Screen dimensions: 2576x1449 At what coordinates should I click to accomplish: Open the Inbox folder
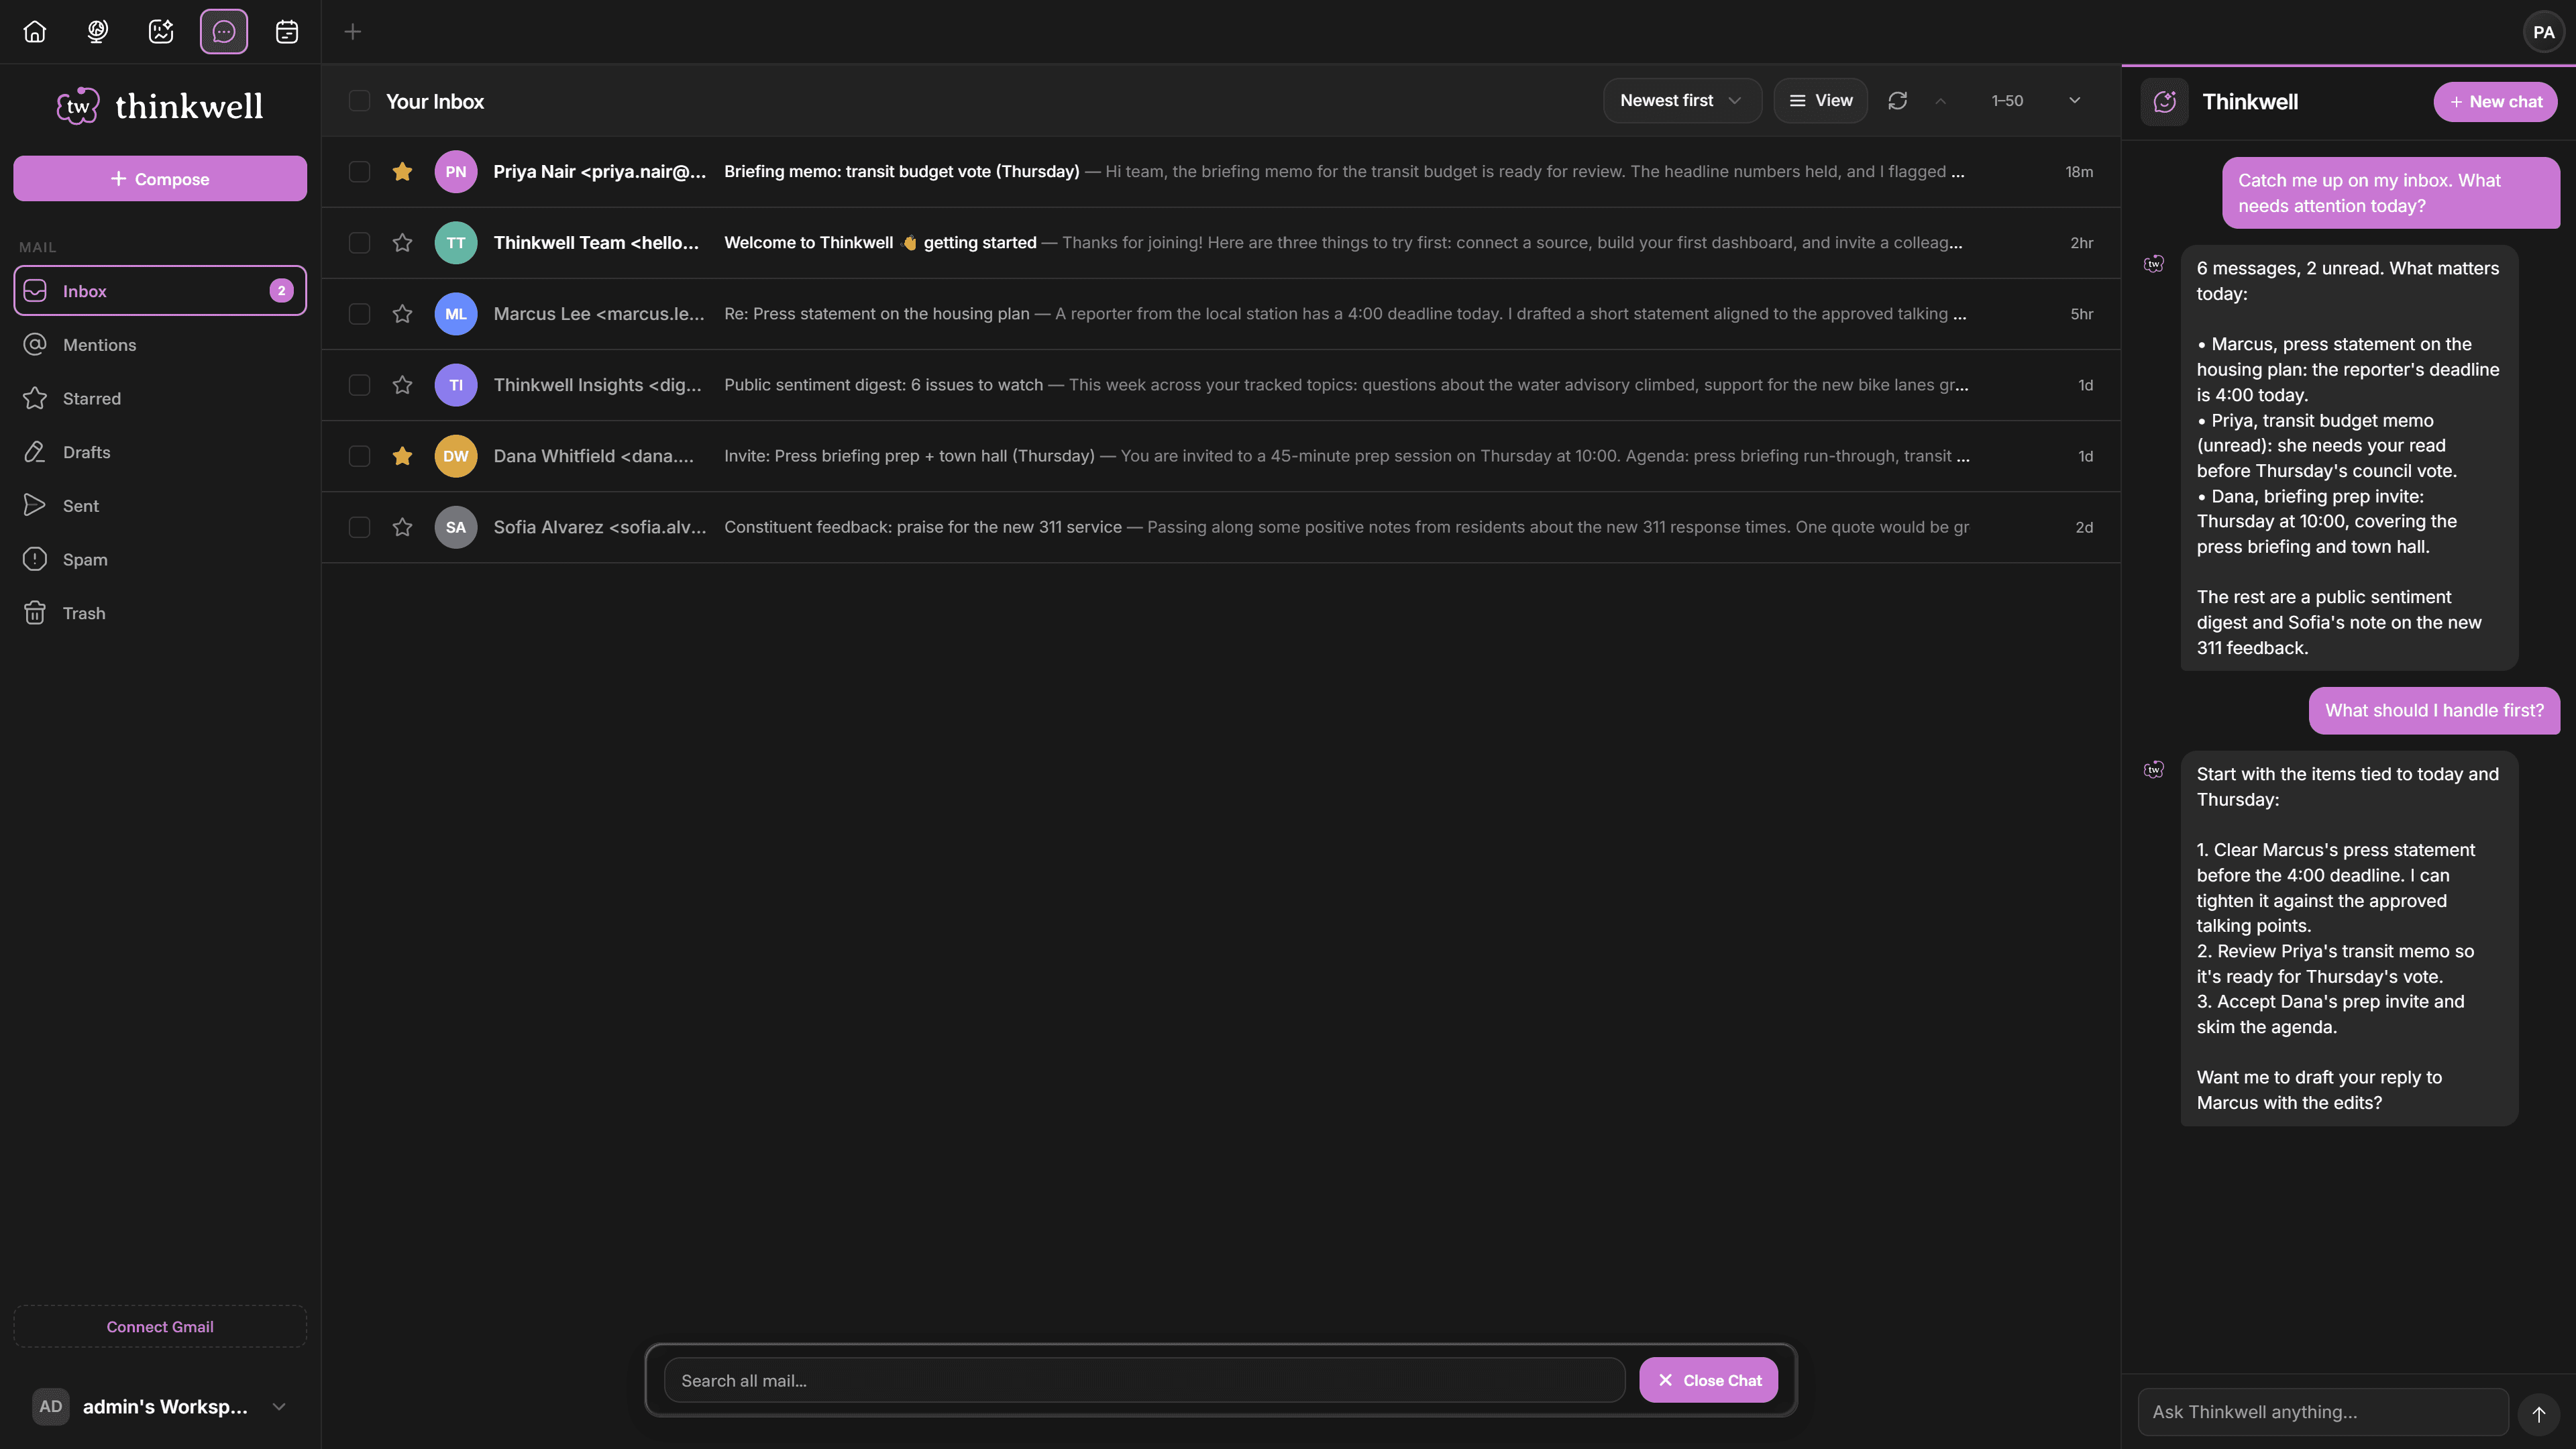160,291
